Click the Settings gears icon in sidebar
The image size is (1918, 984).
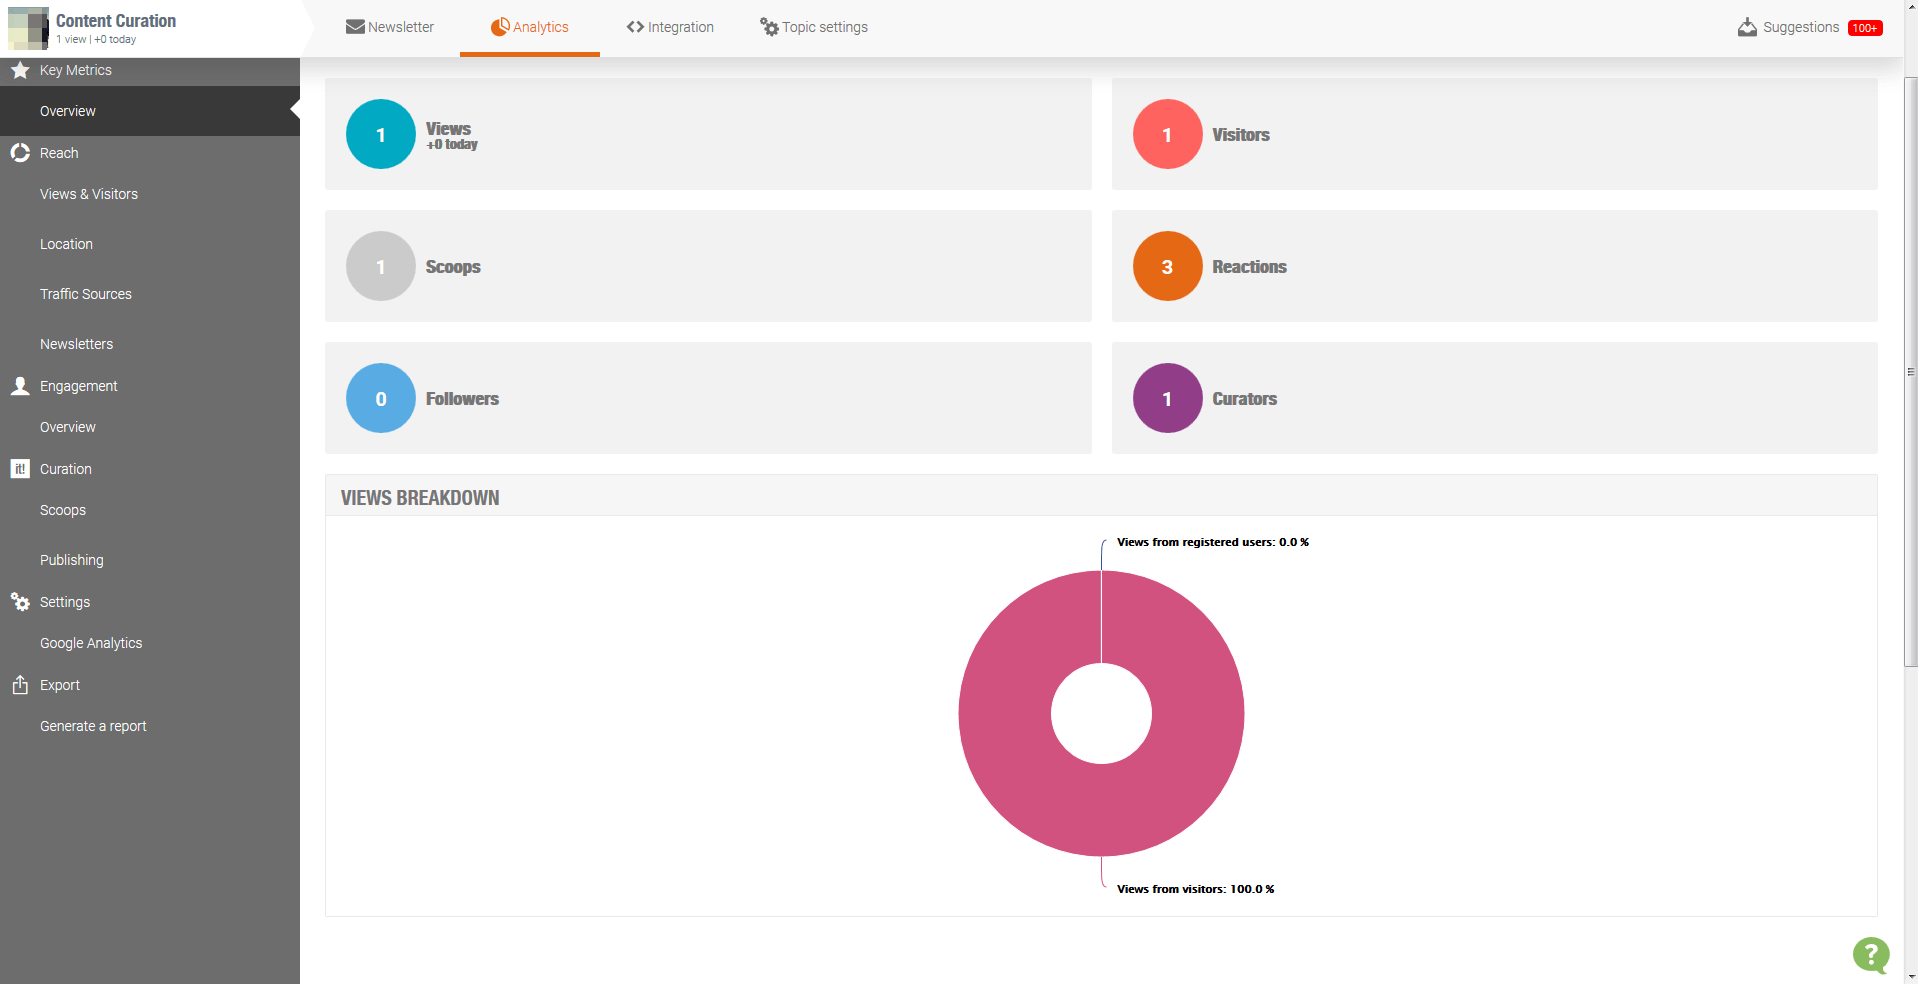pyautogui.click(x=20, y=602)
